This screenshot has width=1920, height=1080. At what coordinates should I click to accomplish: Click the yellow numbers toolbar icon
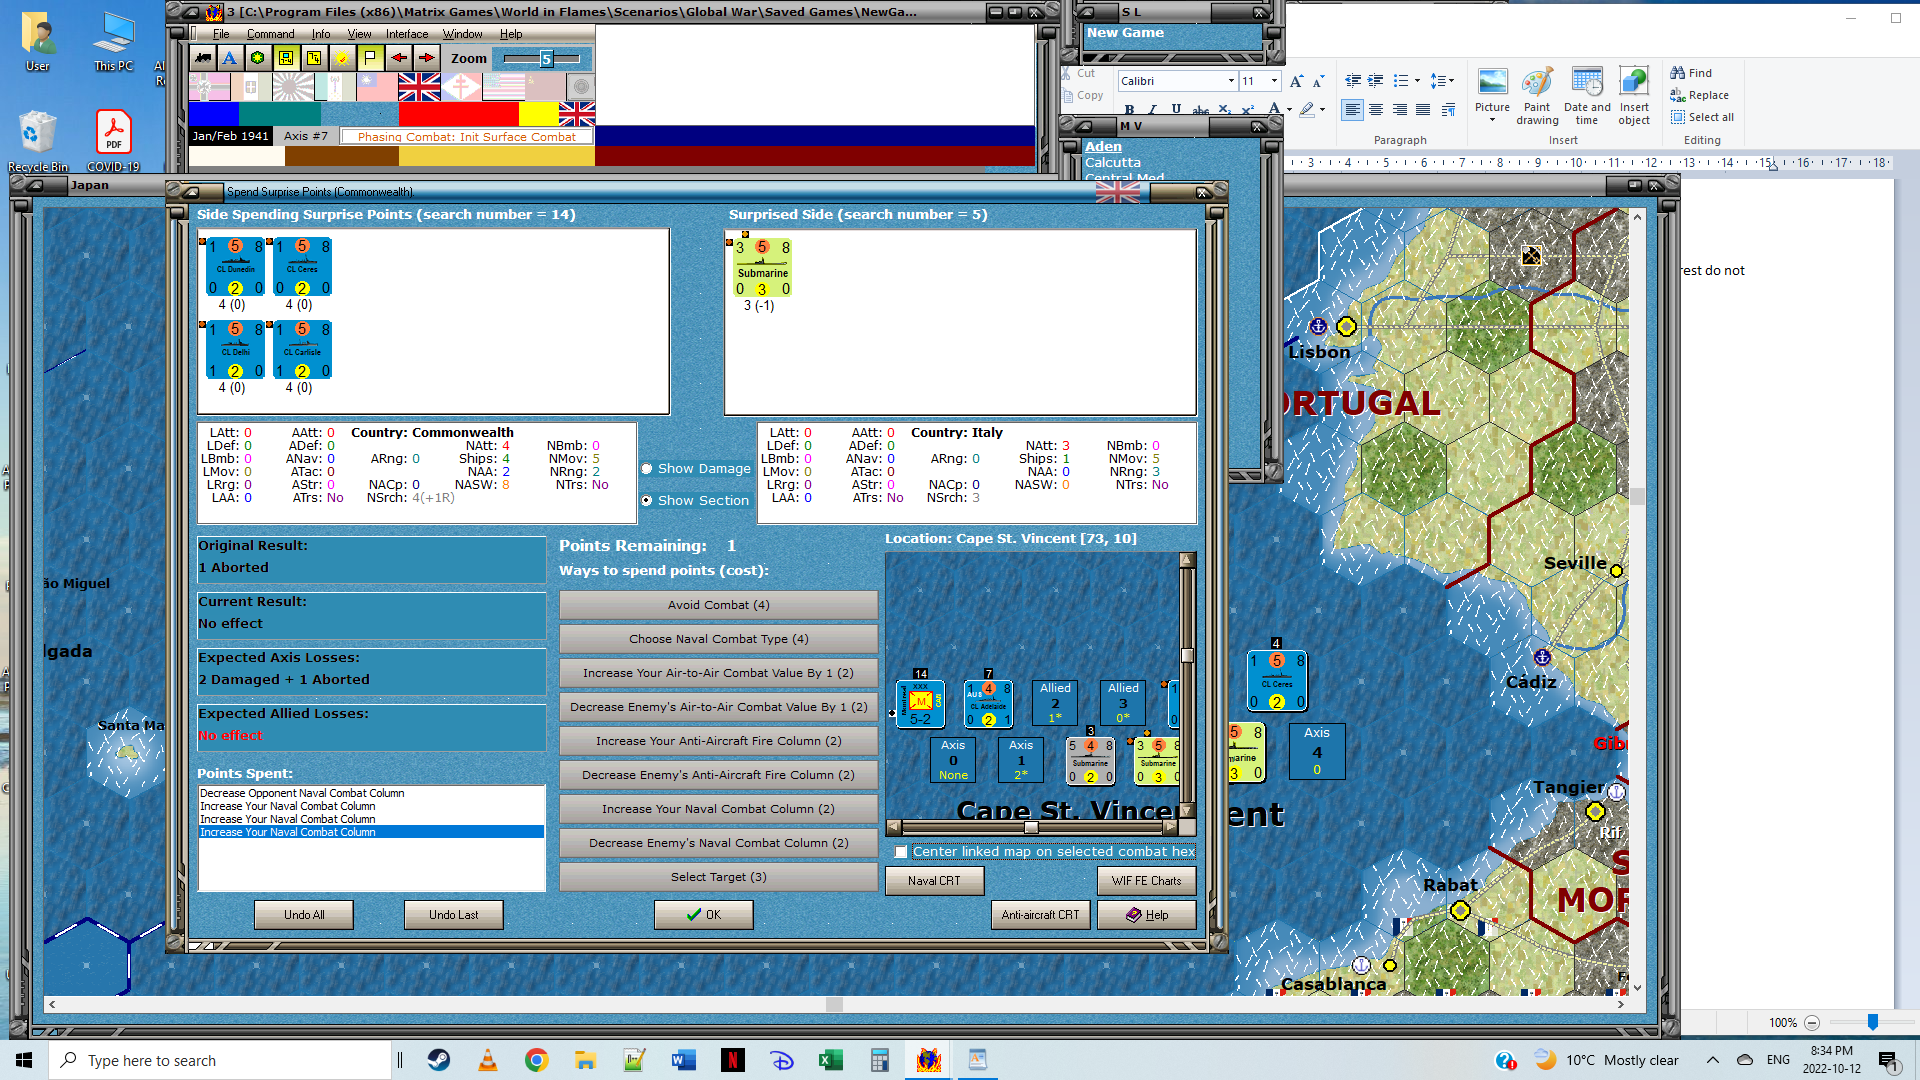tap(314, 58)
